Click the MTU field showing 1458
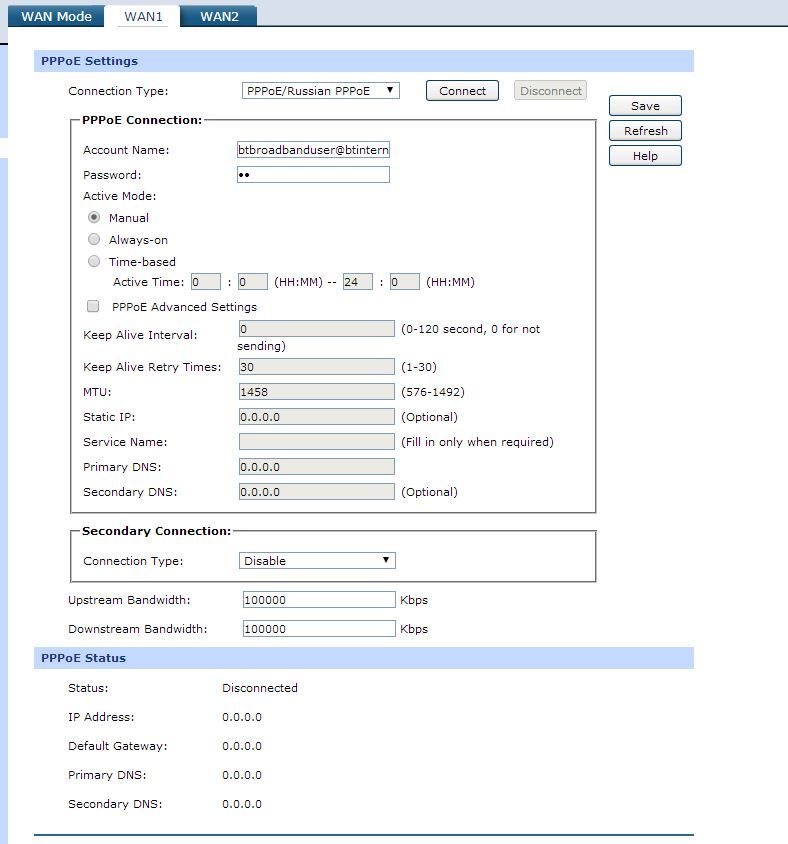Viewport: 788px width, 844px height. [316, 391]
